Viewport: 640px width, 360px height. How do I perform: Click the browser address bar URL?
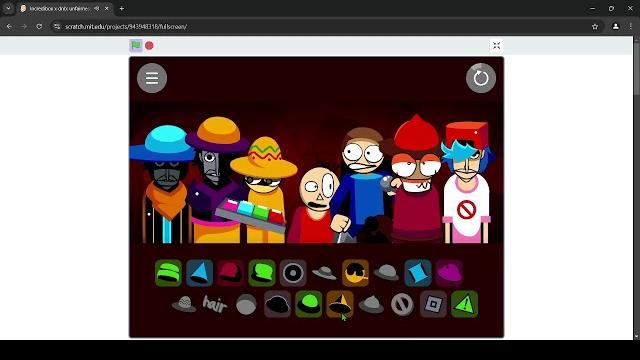(126, 27)
